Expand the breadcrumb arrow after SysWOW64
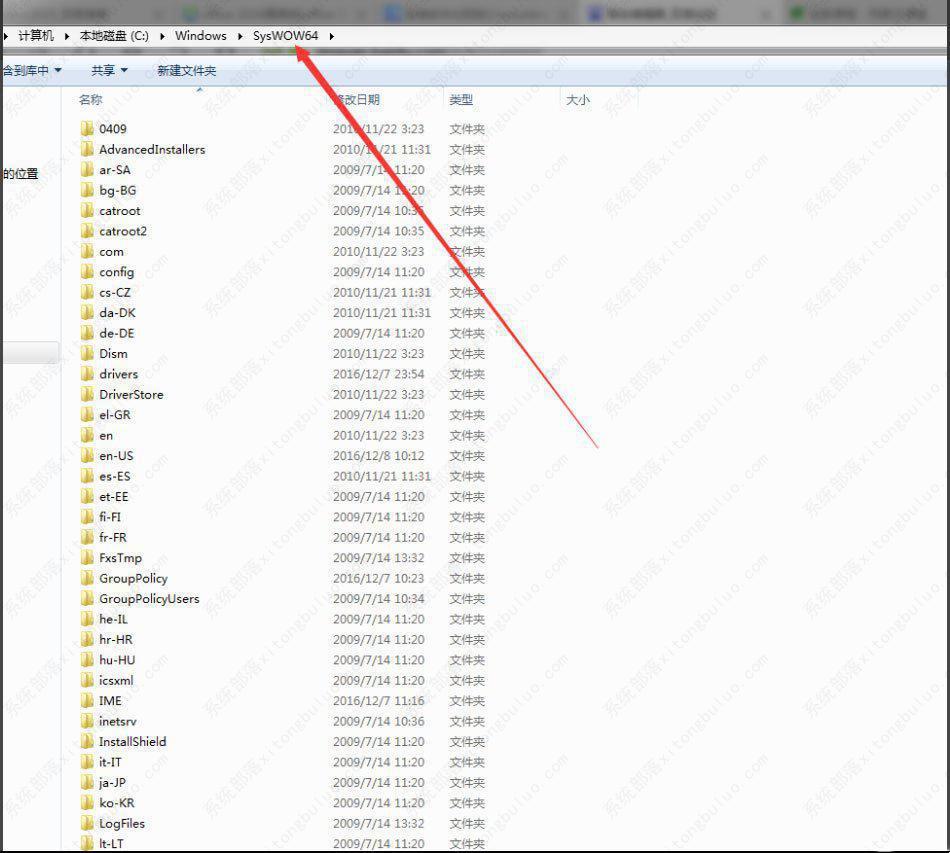 (x=330, y=35)
